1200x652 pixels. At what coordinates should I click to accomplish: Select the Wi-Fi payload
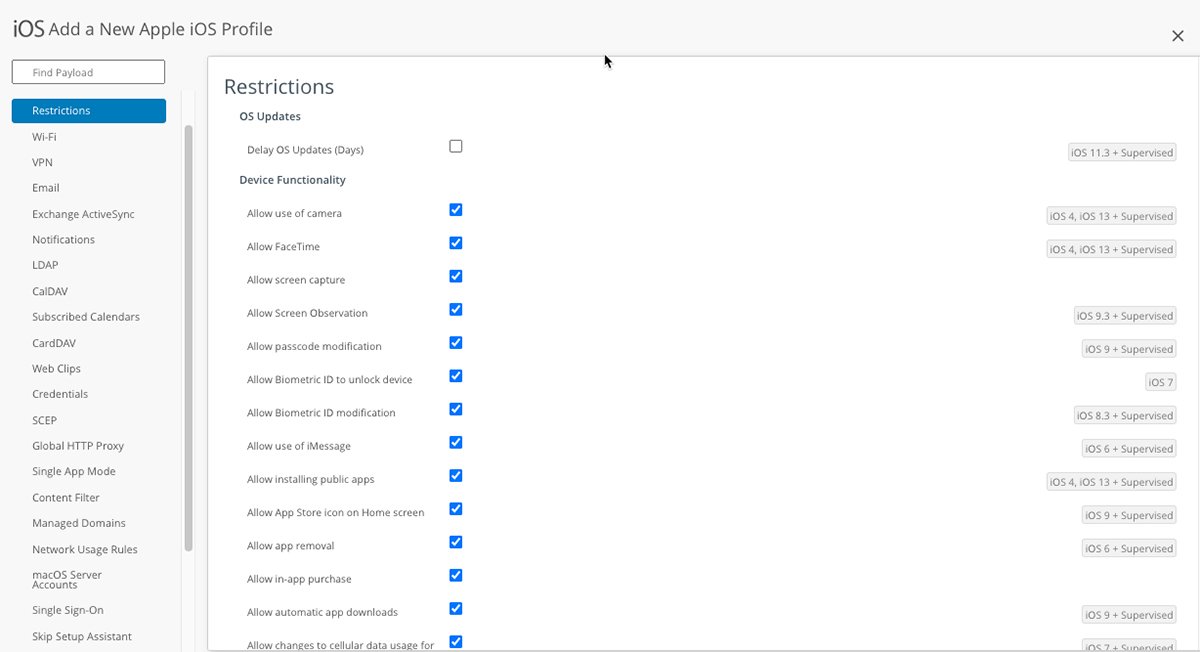click(44, 136)
